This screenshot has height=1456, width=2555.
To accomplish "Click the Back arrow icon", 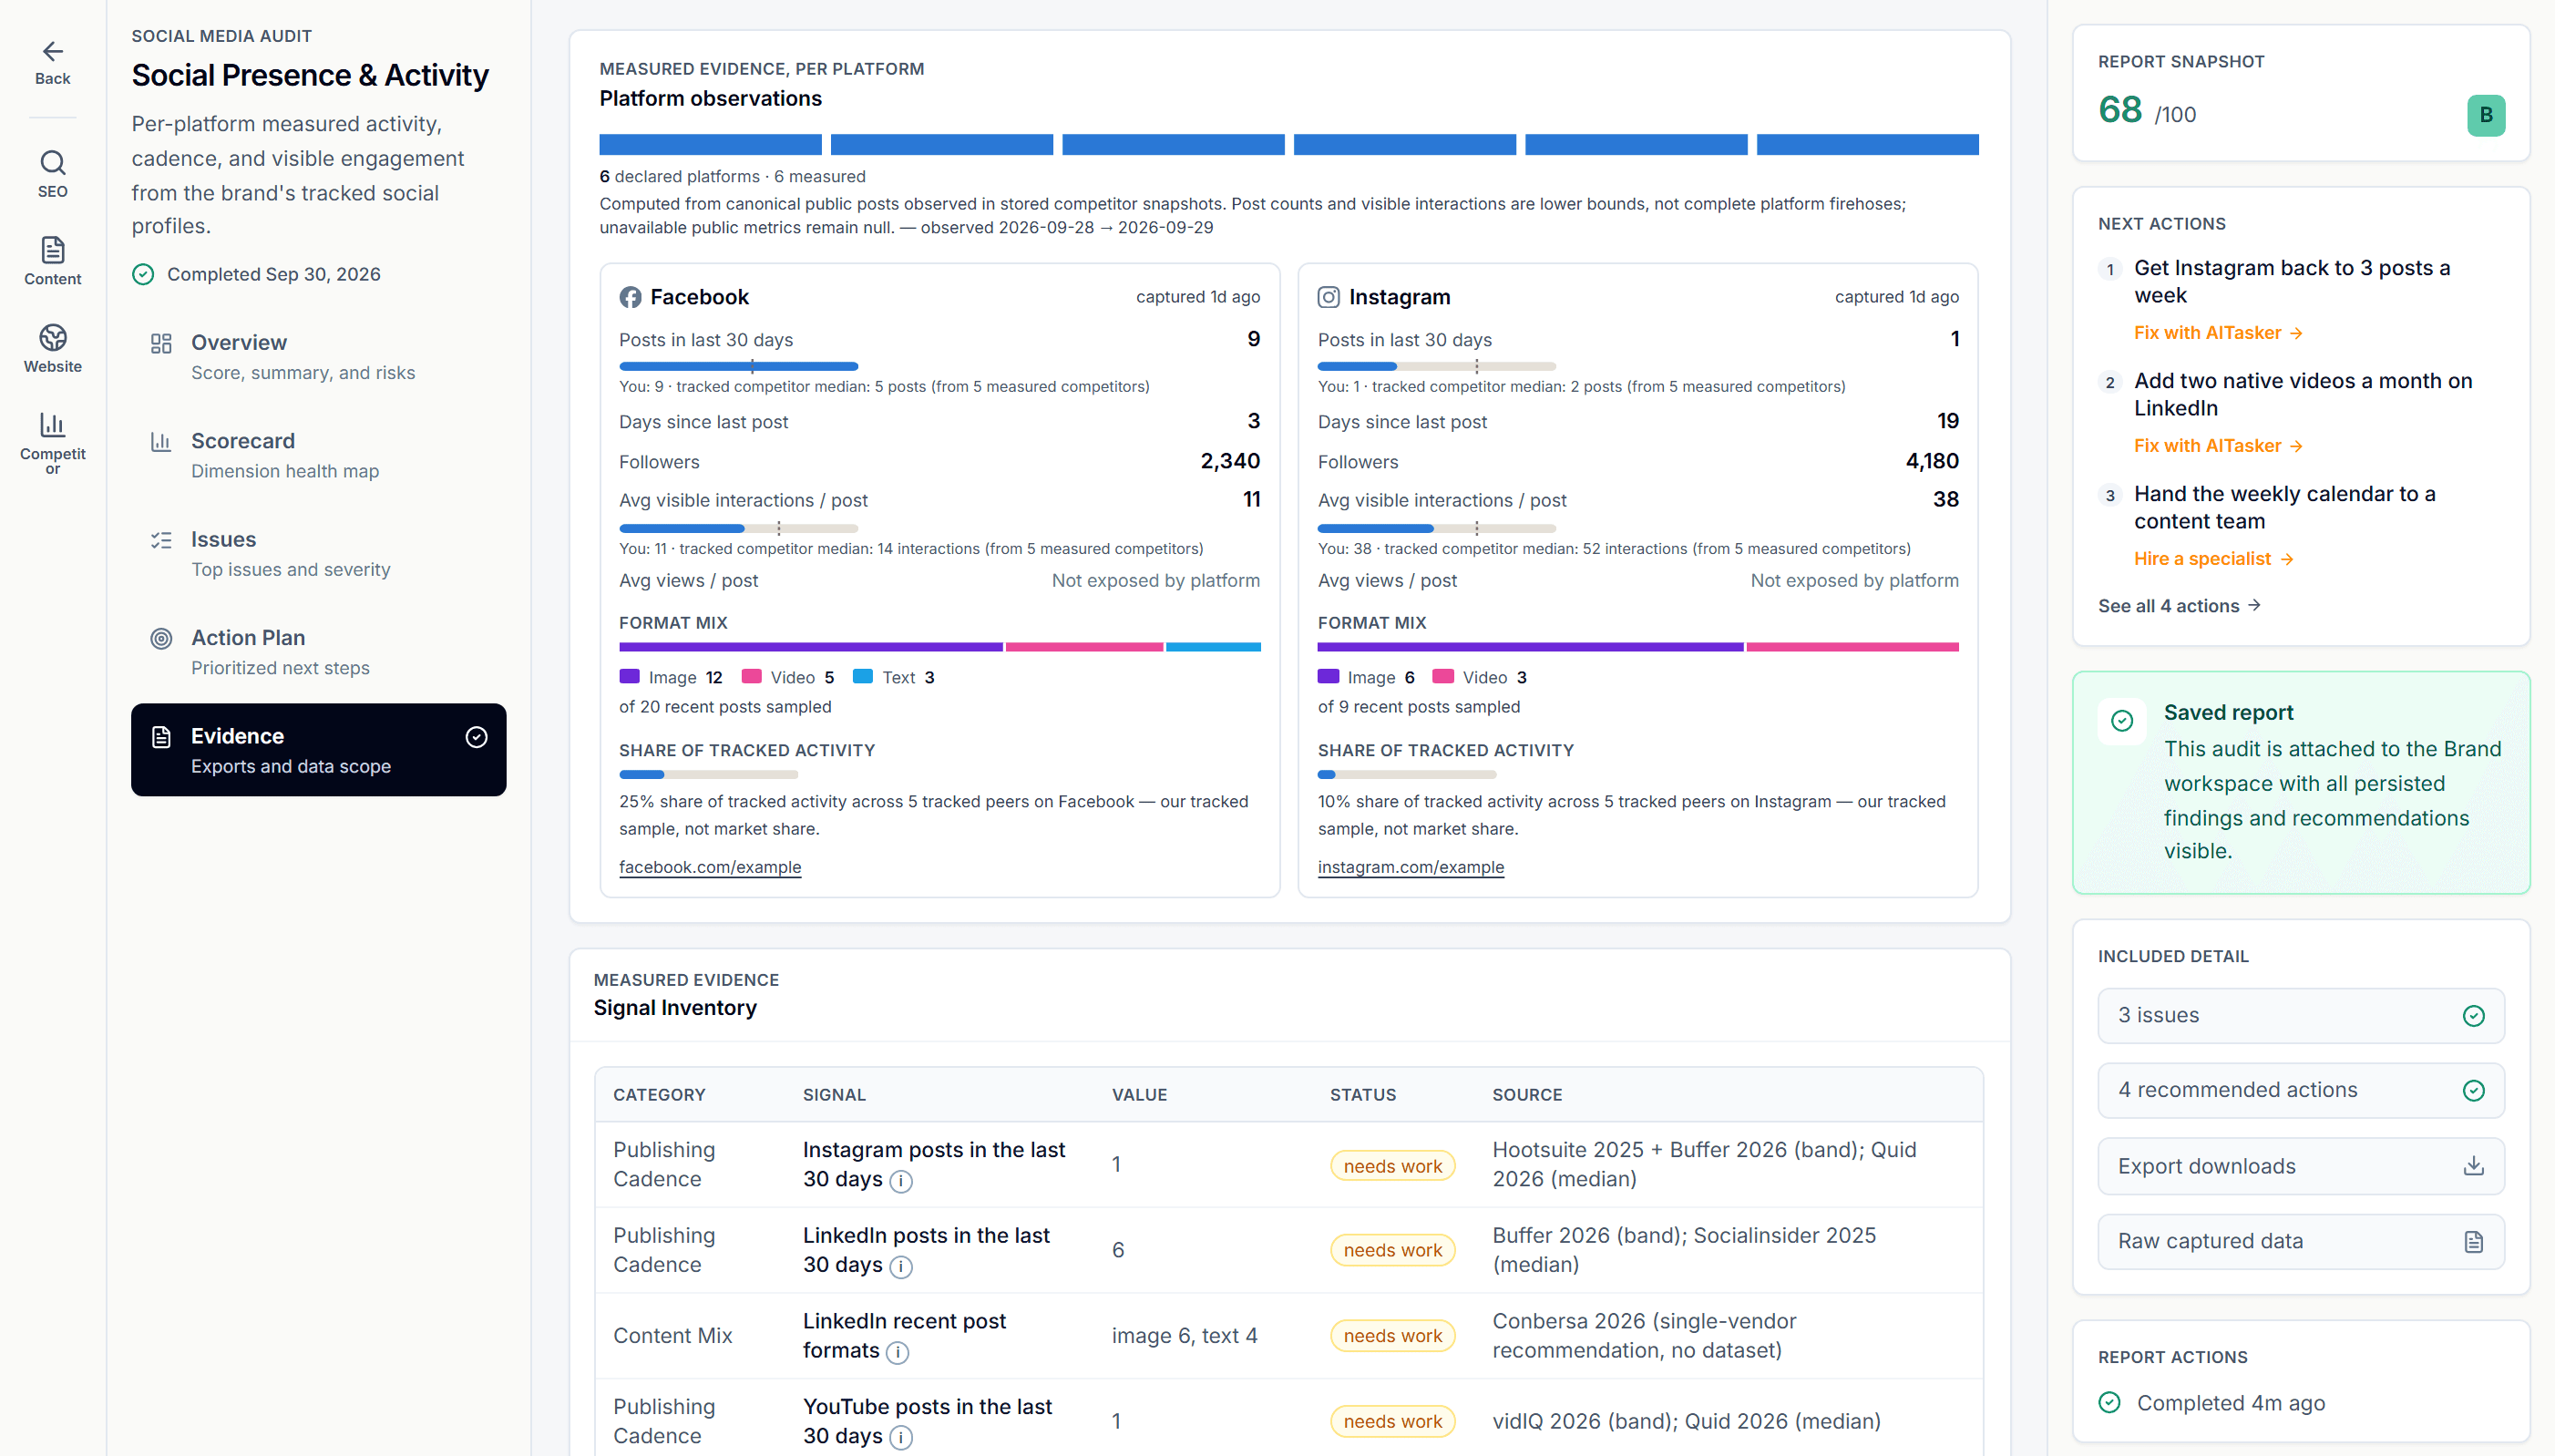I will pyautogui.click(x=52, y=51).
